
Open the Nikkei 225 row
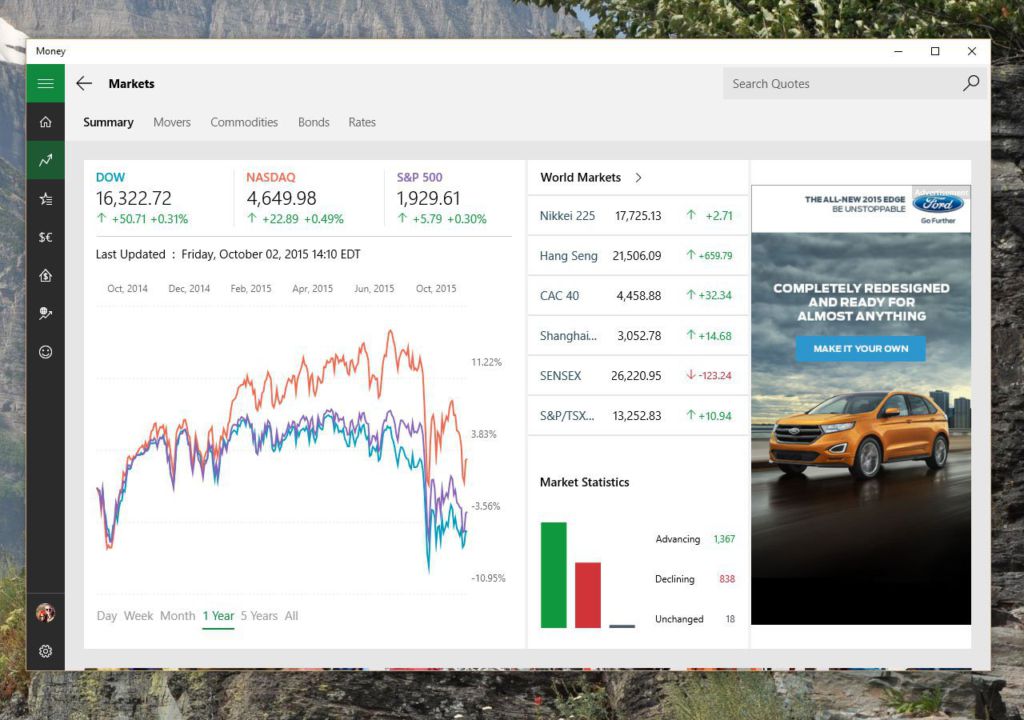pos(637,216)
